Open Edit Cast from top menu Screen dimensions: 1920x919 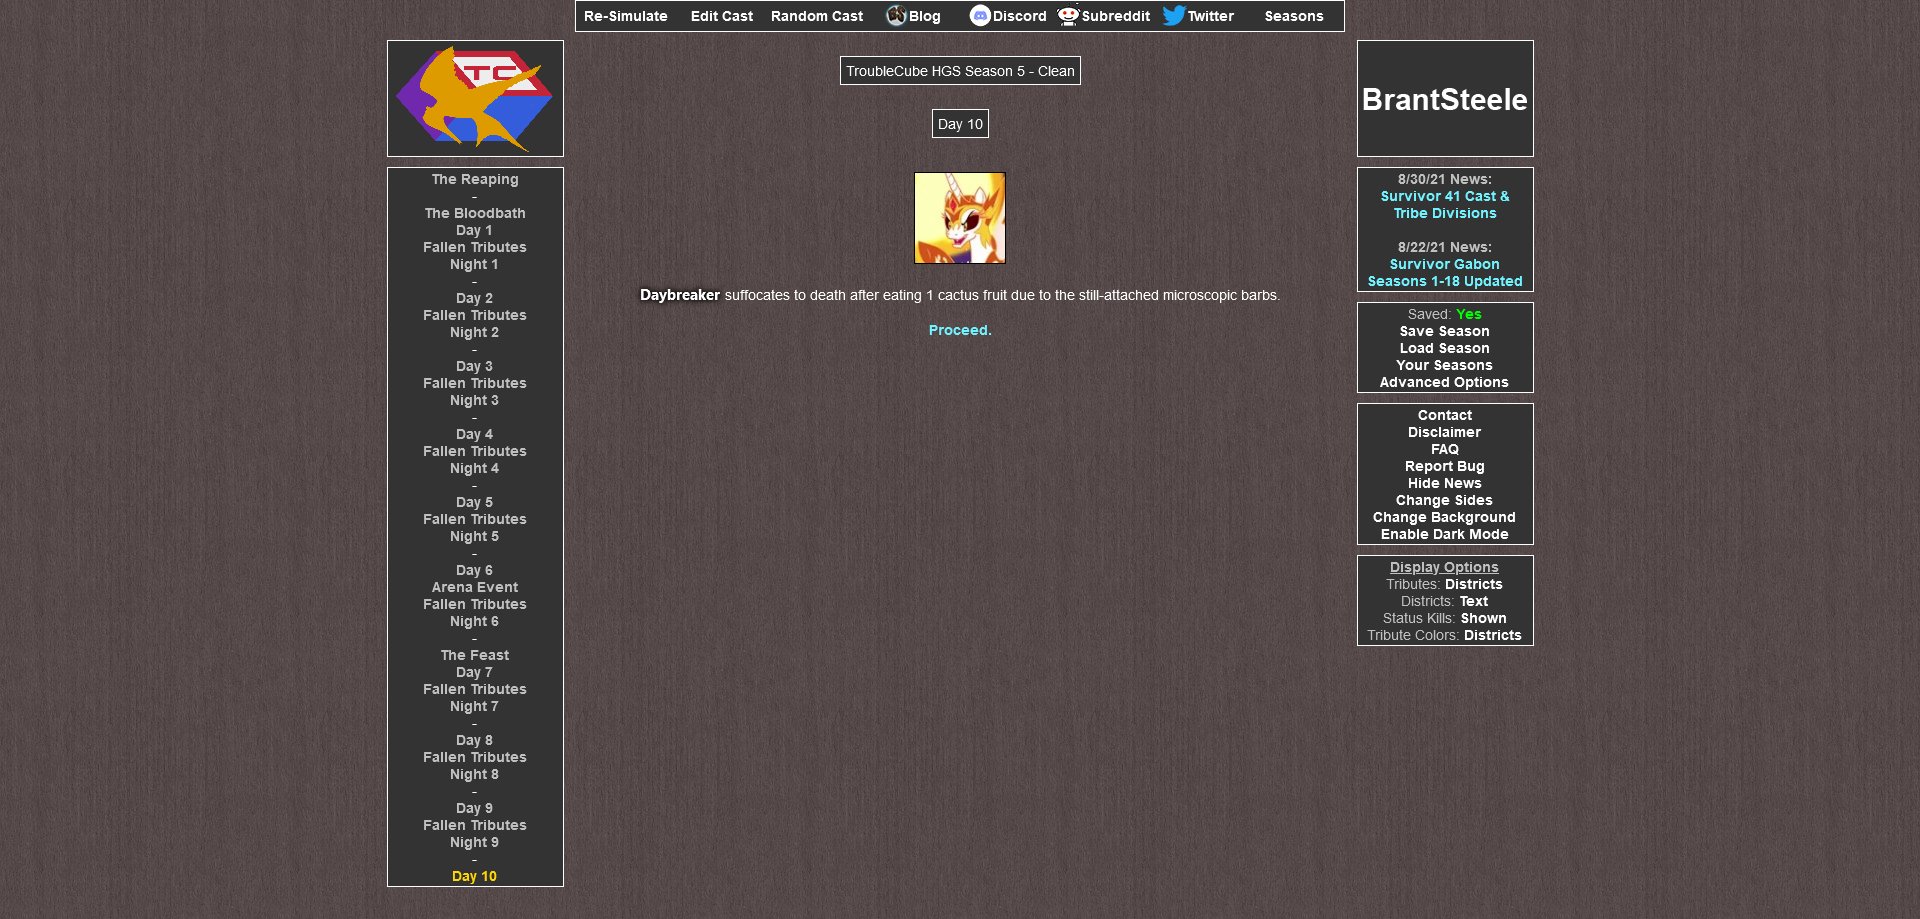(722, 16)
